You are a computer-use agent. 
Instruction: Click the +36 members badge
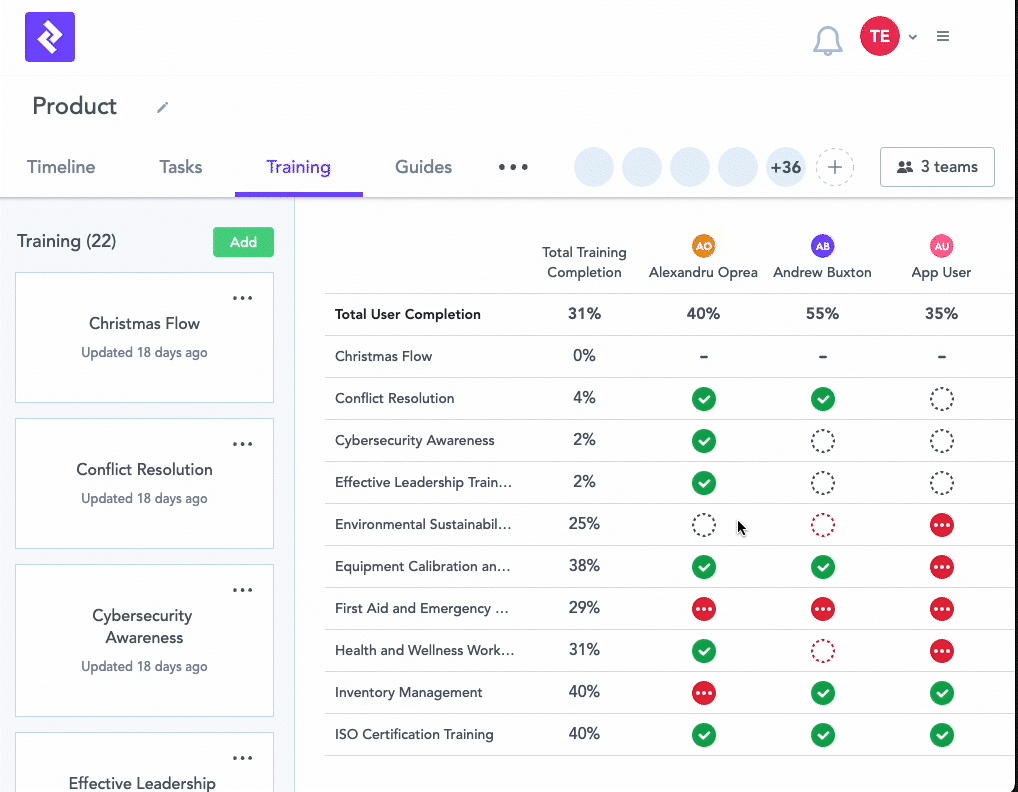[x=786, y=167]
